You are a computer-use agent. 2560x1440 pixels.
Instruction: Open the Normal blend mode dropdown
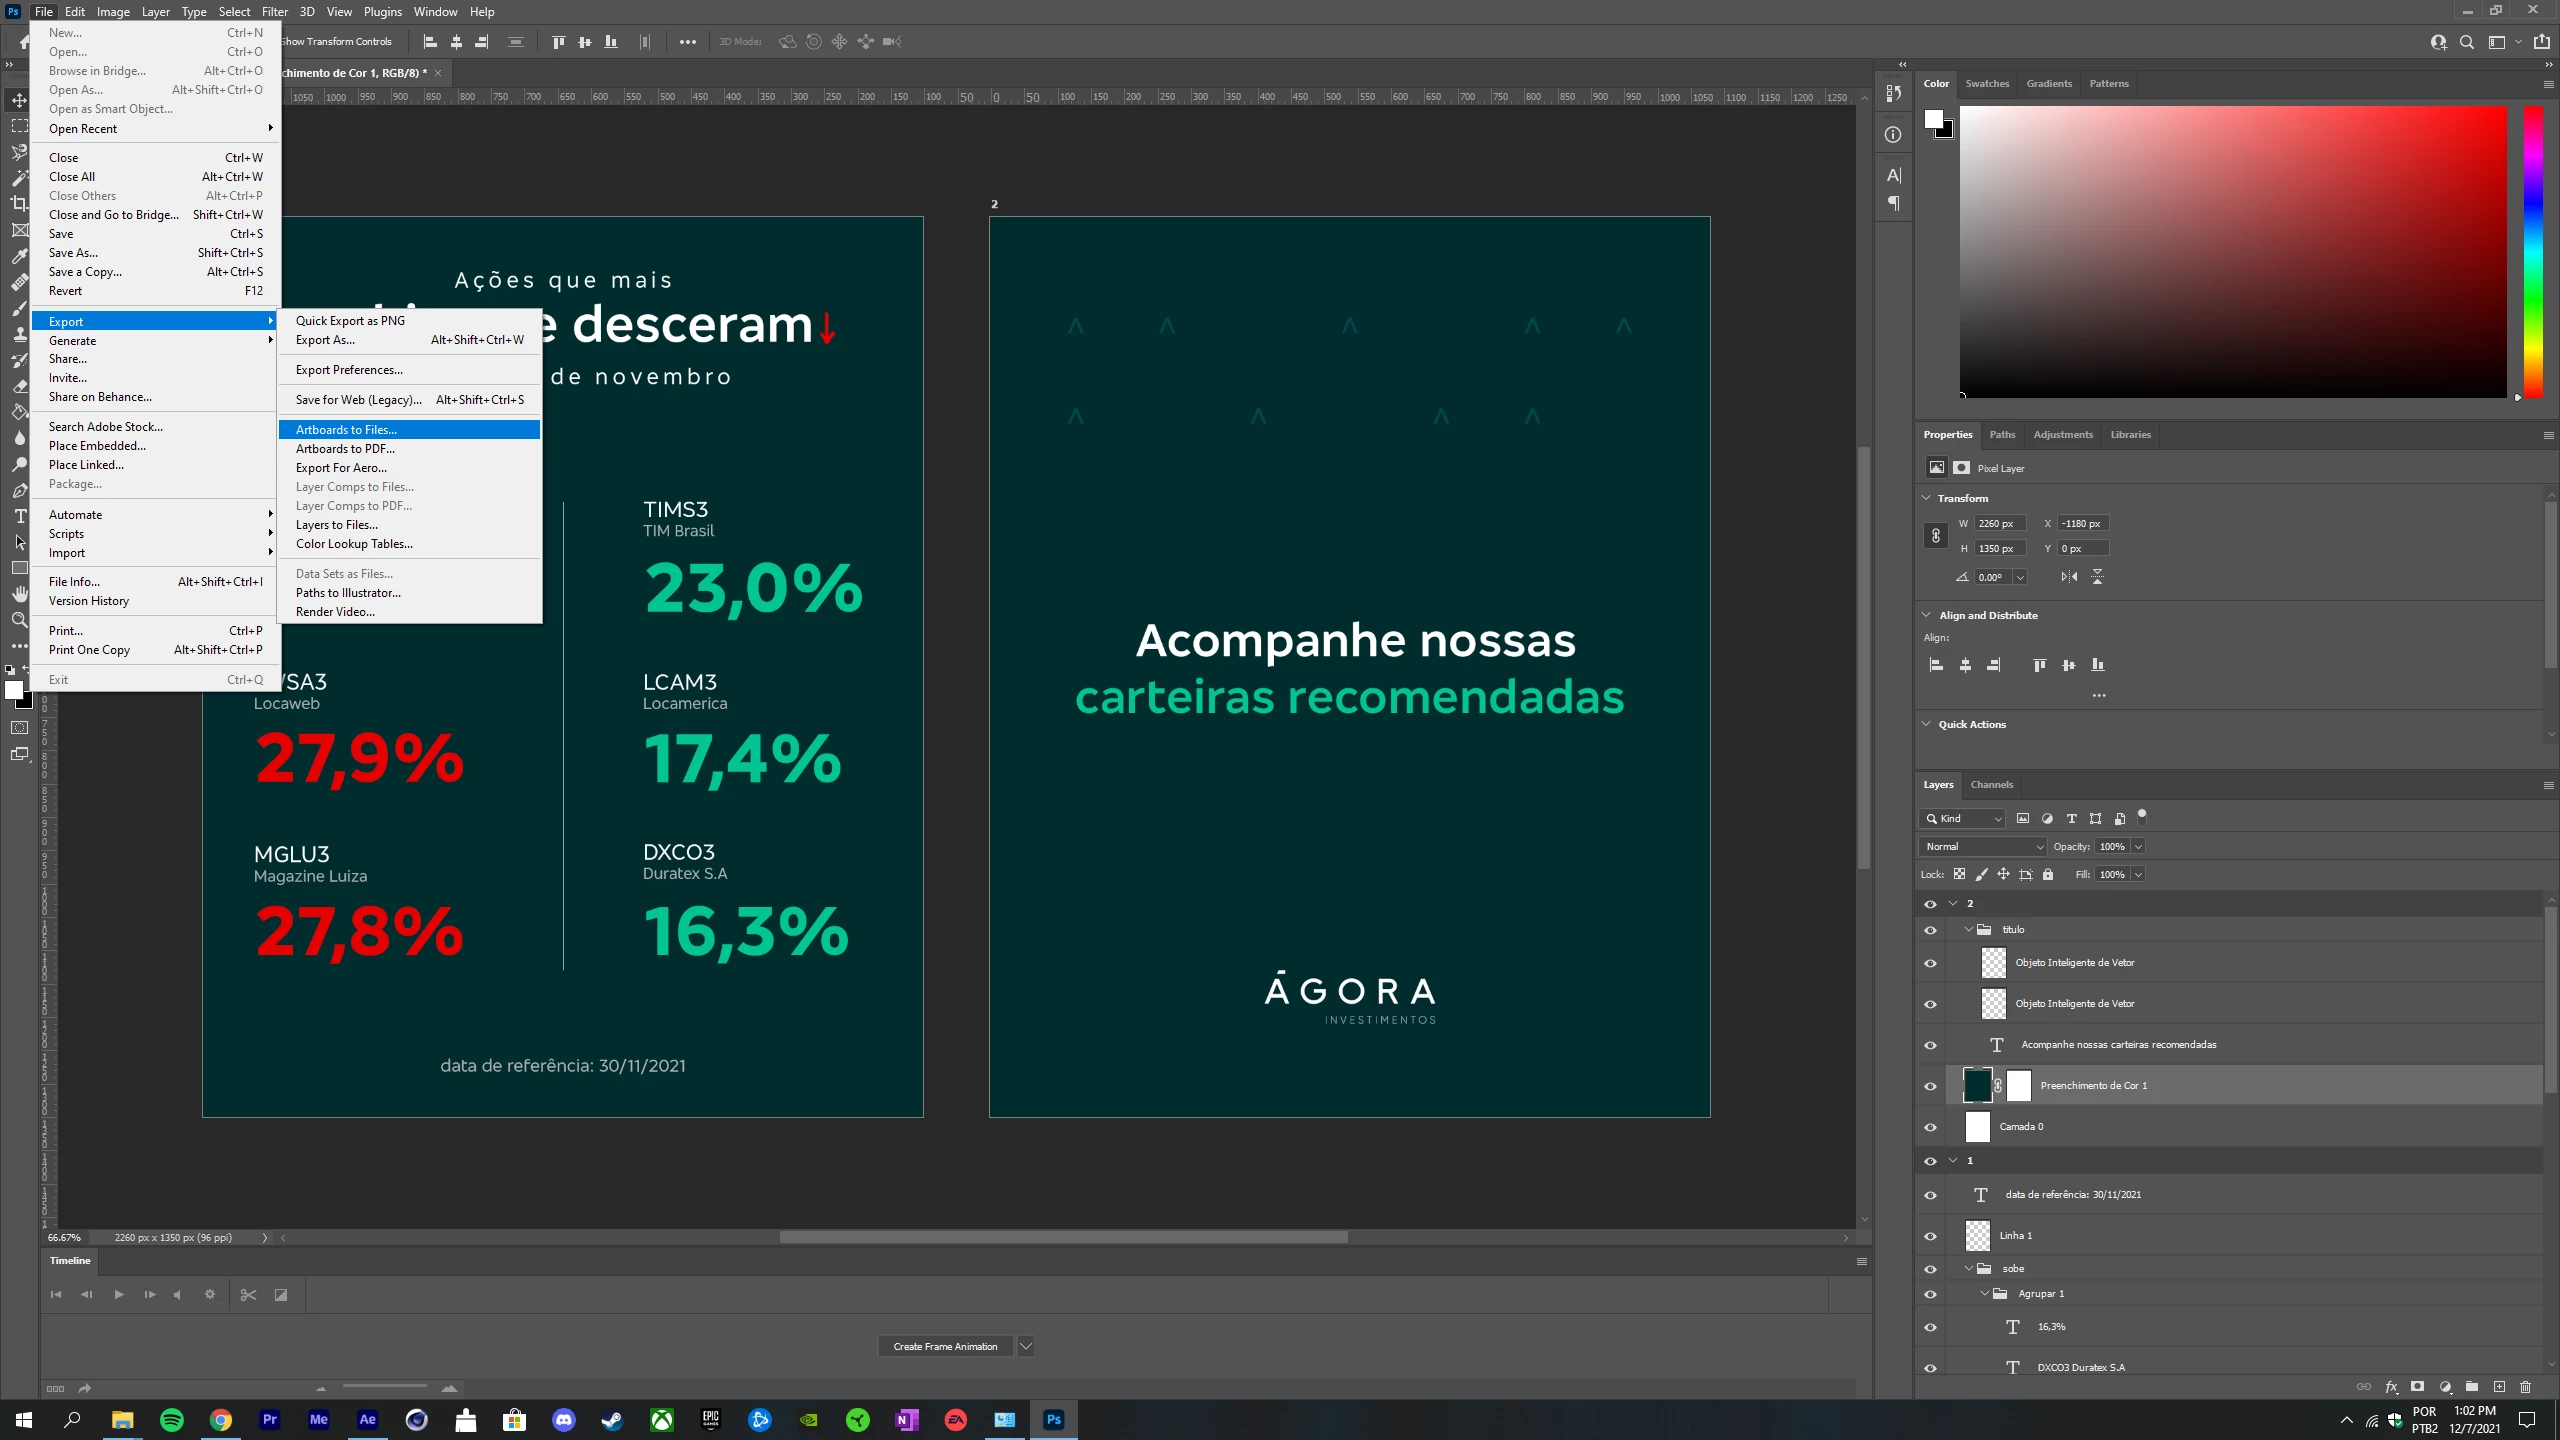point(1982,847)
